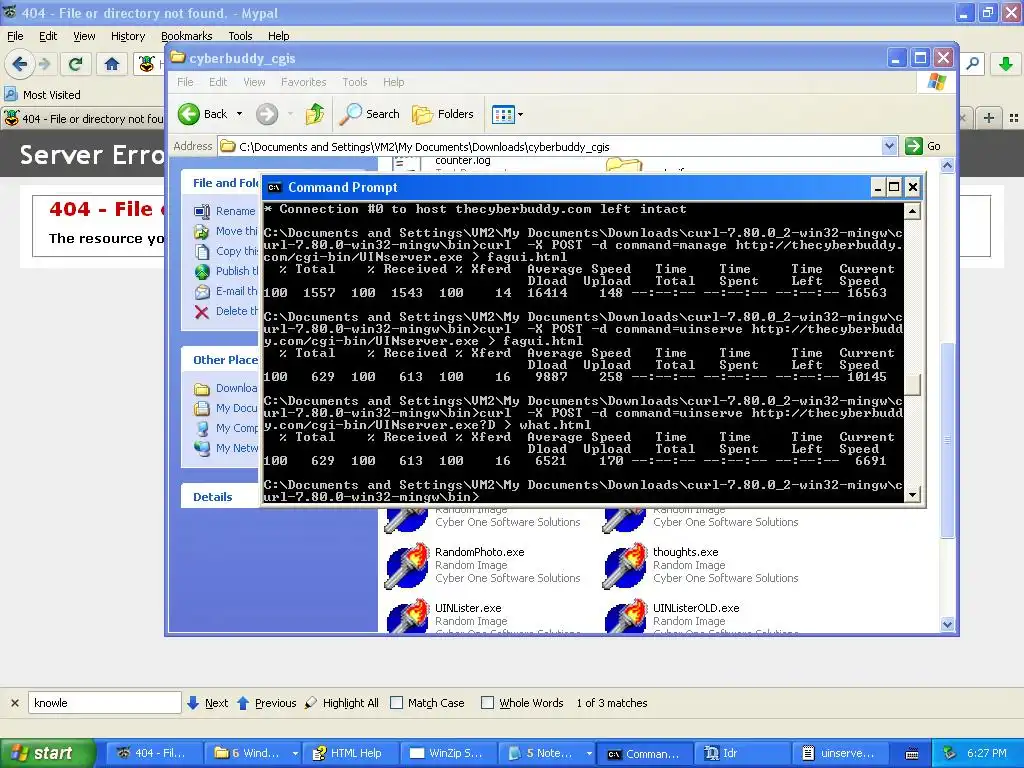Image resolution: width=1024 pixels, height=768 pixels.
Task: Open Downloads under Other Places
Action: coord(225,389)
